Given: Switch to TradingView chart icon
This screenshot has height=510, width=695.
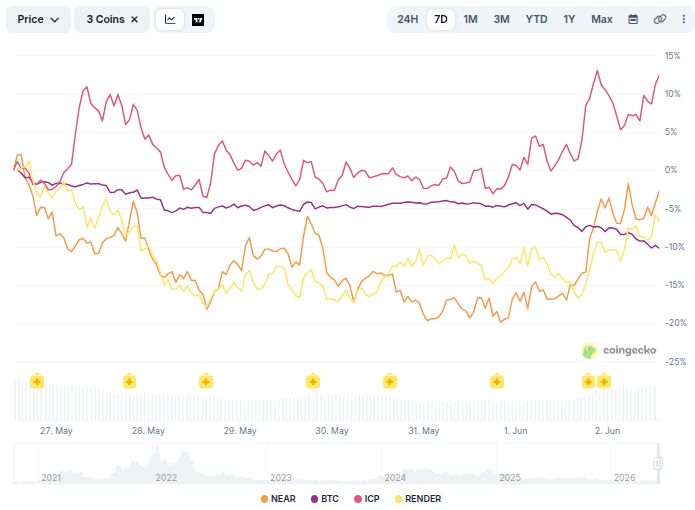Looking at the screenshot, I should tap(198, 19).
